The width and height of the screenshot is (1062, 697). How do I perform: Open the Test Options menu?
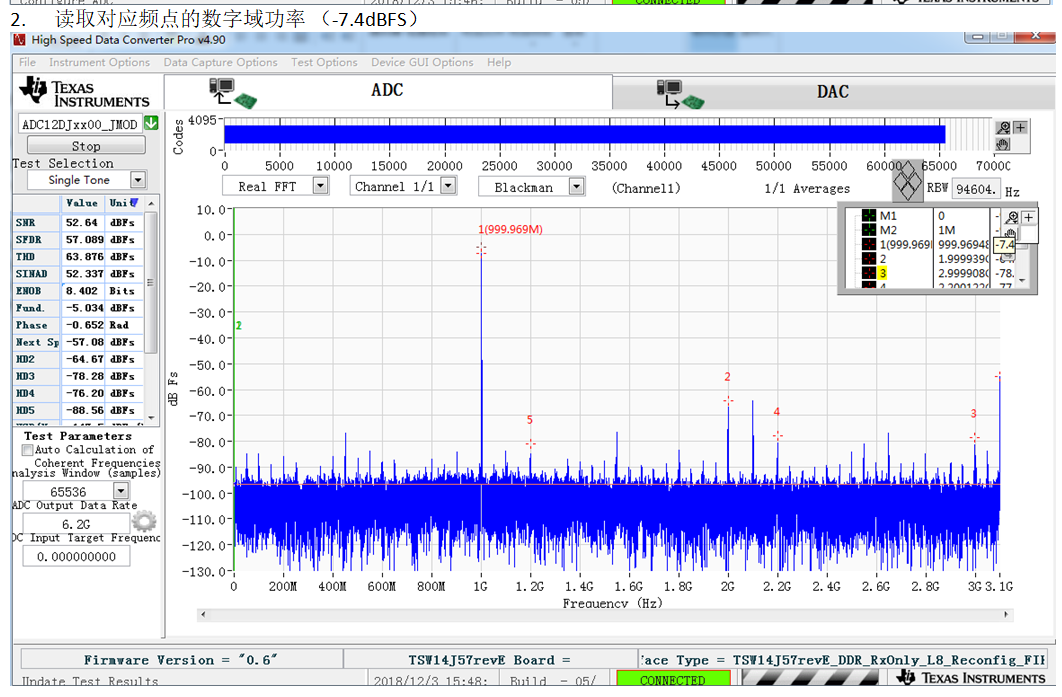324,62
